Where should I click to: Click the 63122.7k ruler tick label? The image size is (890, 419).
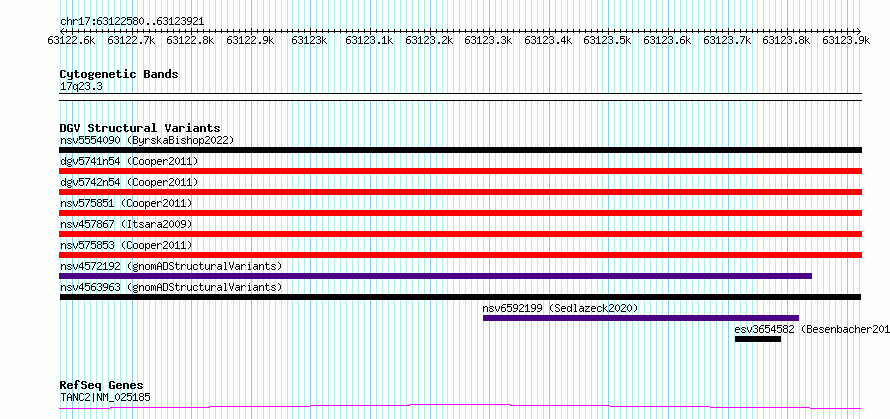click(x=131, y=40)
